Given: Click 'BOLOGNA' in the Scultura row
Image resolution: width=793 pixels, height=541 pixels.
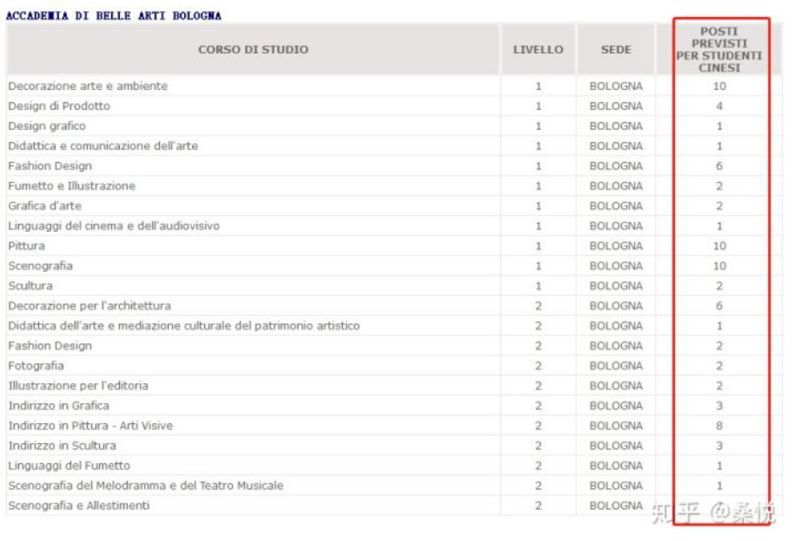Looking at the screenshot, I should [x=616, y=286].
